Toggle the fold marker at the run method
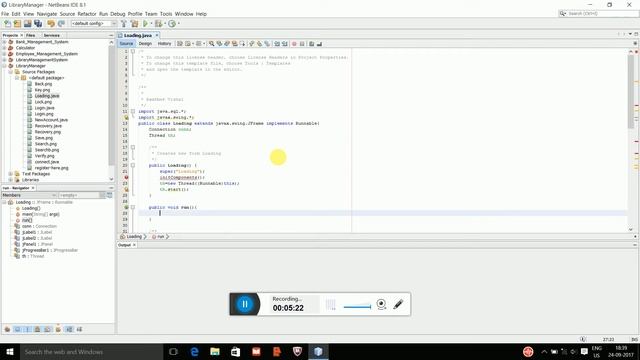 tap(133, 207)
